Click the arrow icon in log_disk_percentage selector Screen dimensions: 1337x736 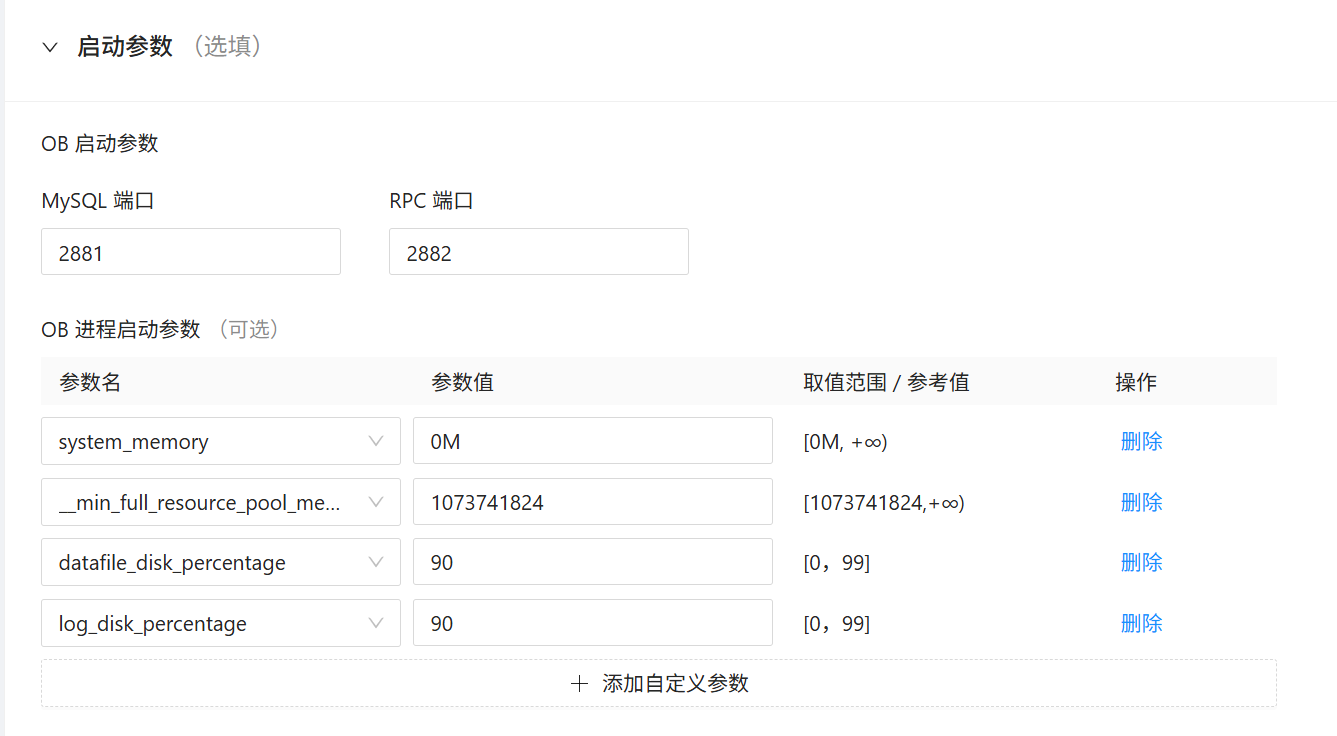pos(376,623)
